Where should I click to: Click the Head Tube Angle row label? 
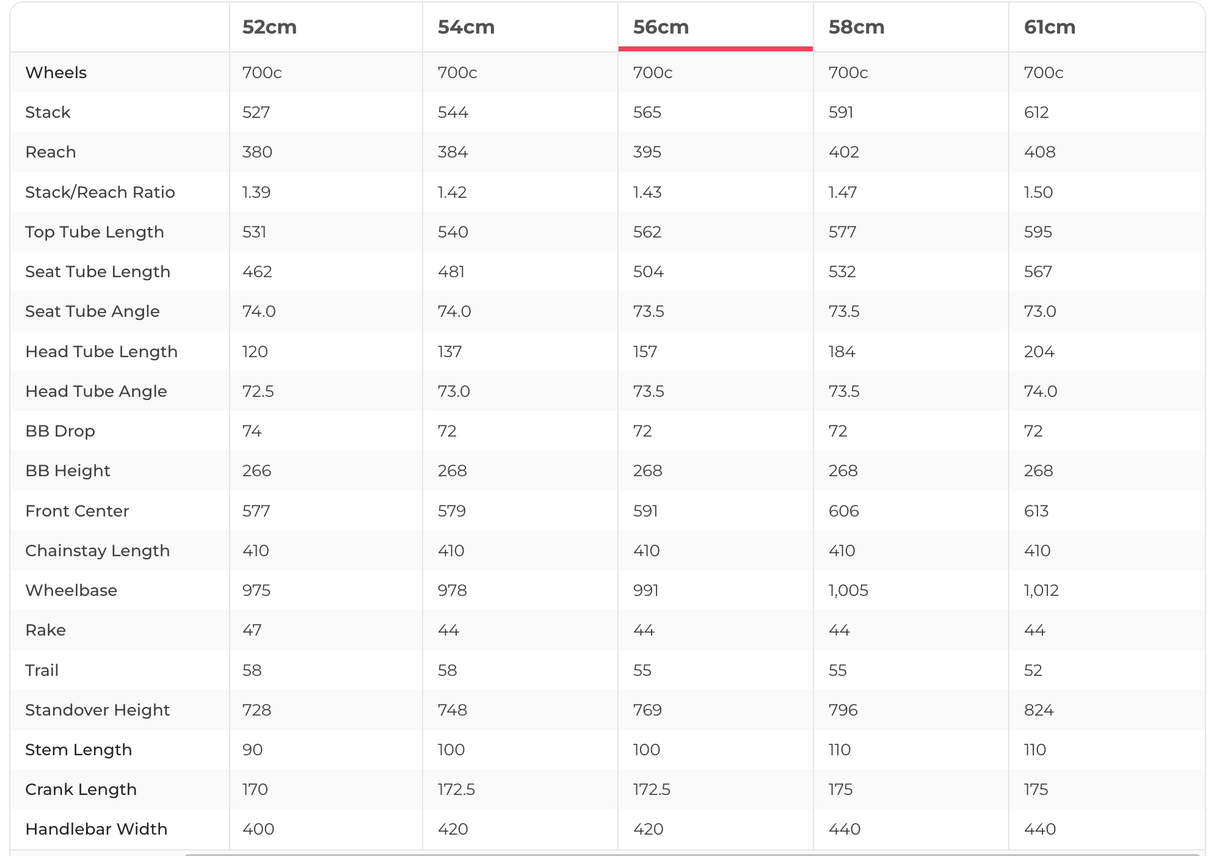coord(96,391)
